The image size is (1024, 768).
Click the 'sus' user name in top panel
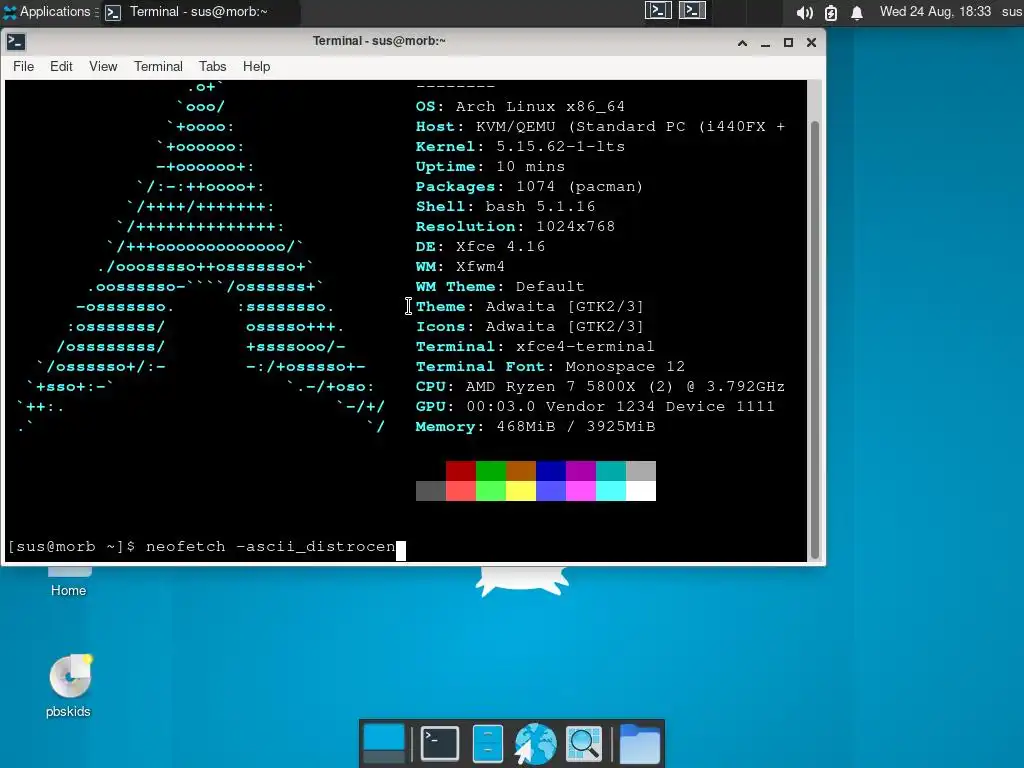(1011, 12)
